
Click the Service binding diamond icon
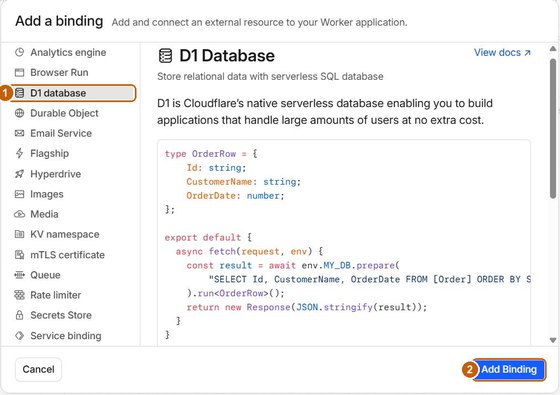19,336
